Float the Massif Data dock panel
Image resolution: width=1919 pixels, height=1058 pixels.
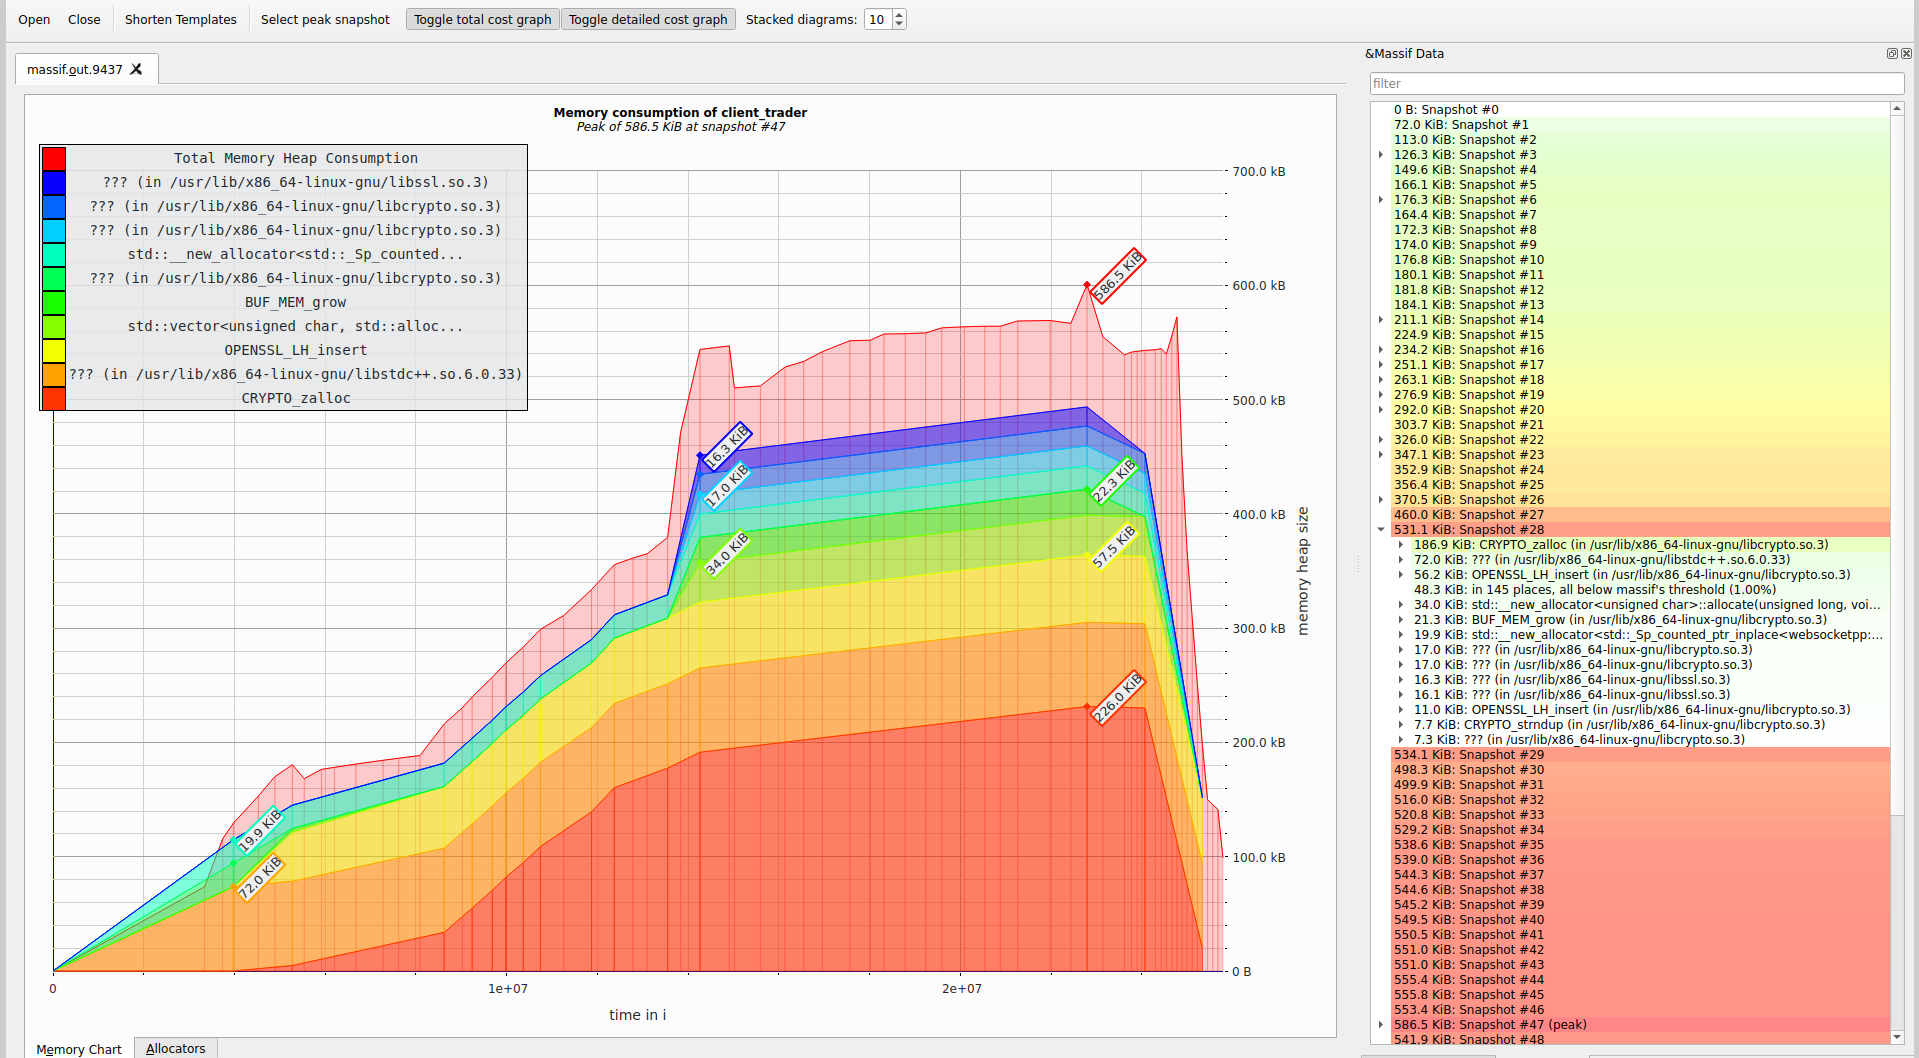click(1892, 54)
